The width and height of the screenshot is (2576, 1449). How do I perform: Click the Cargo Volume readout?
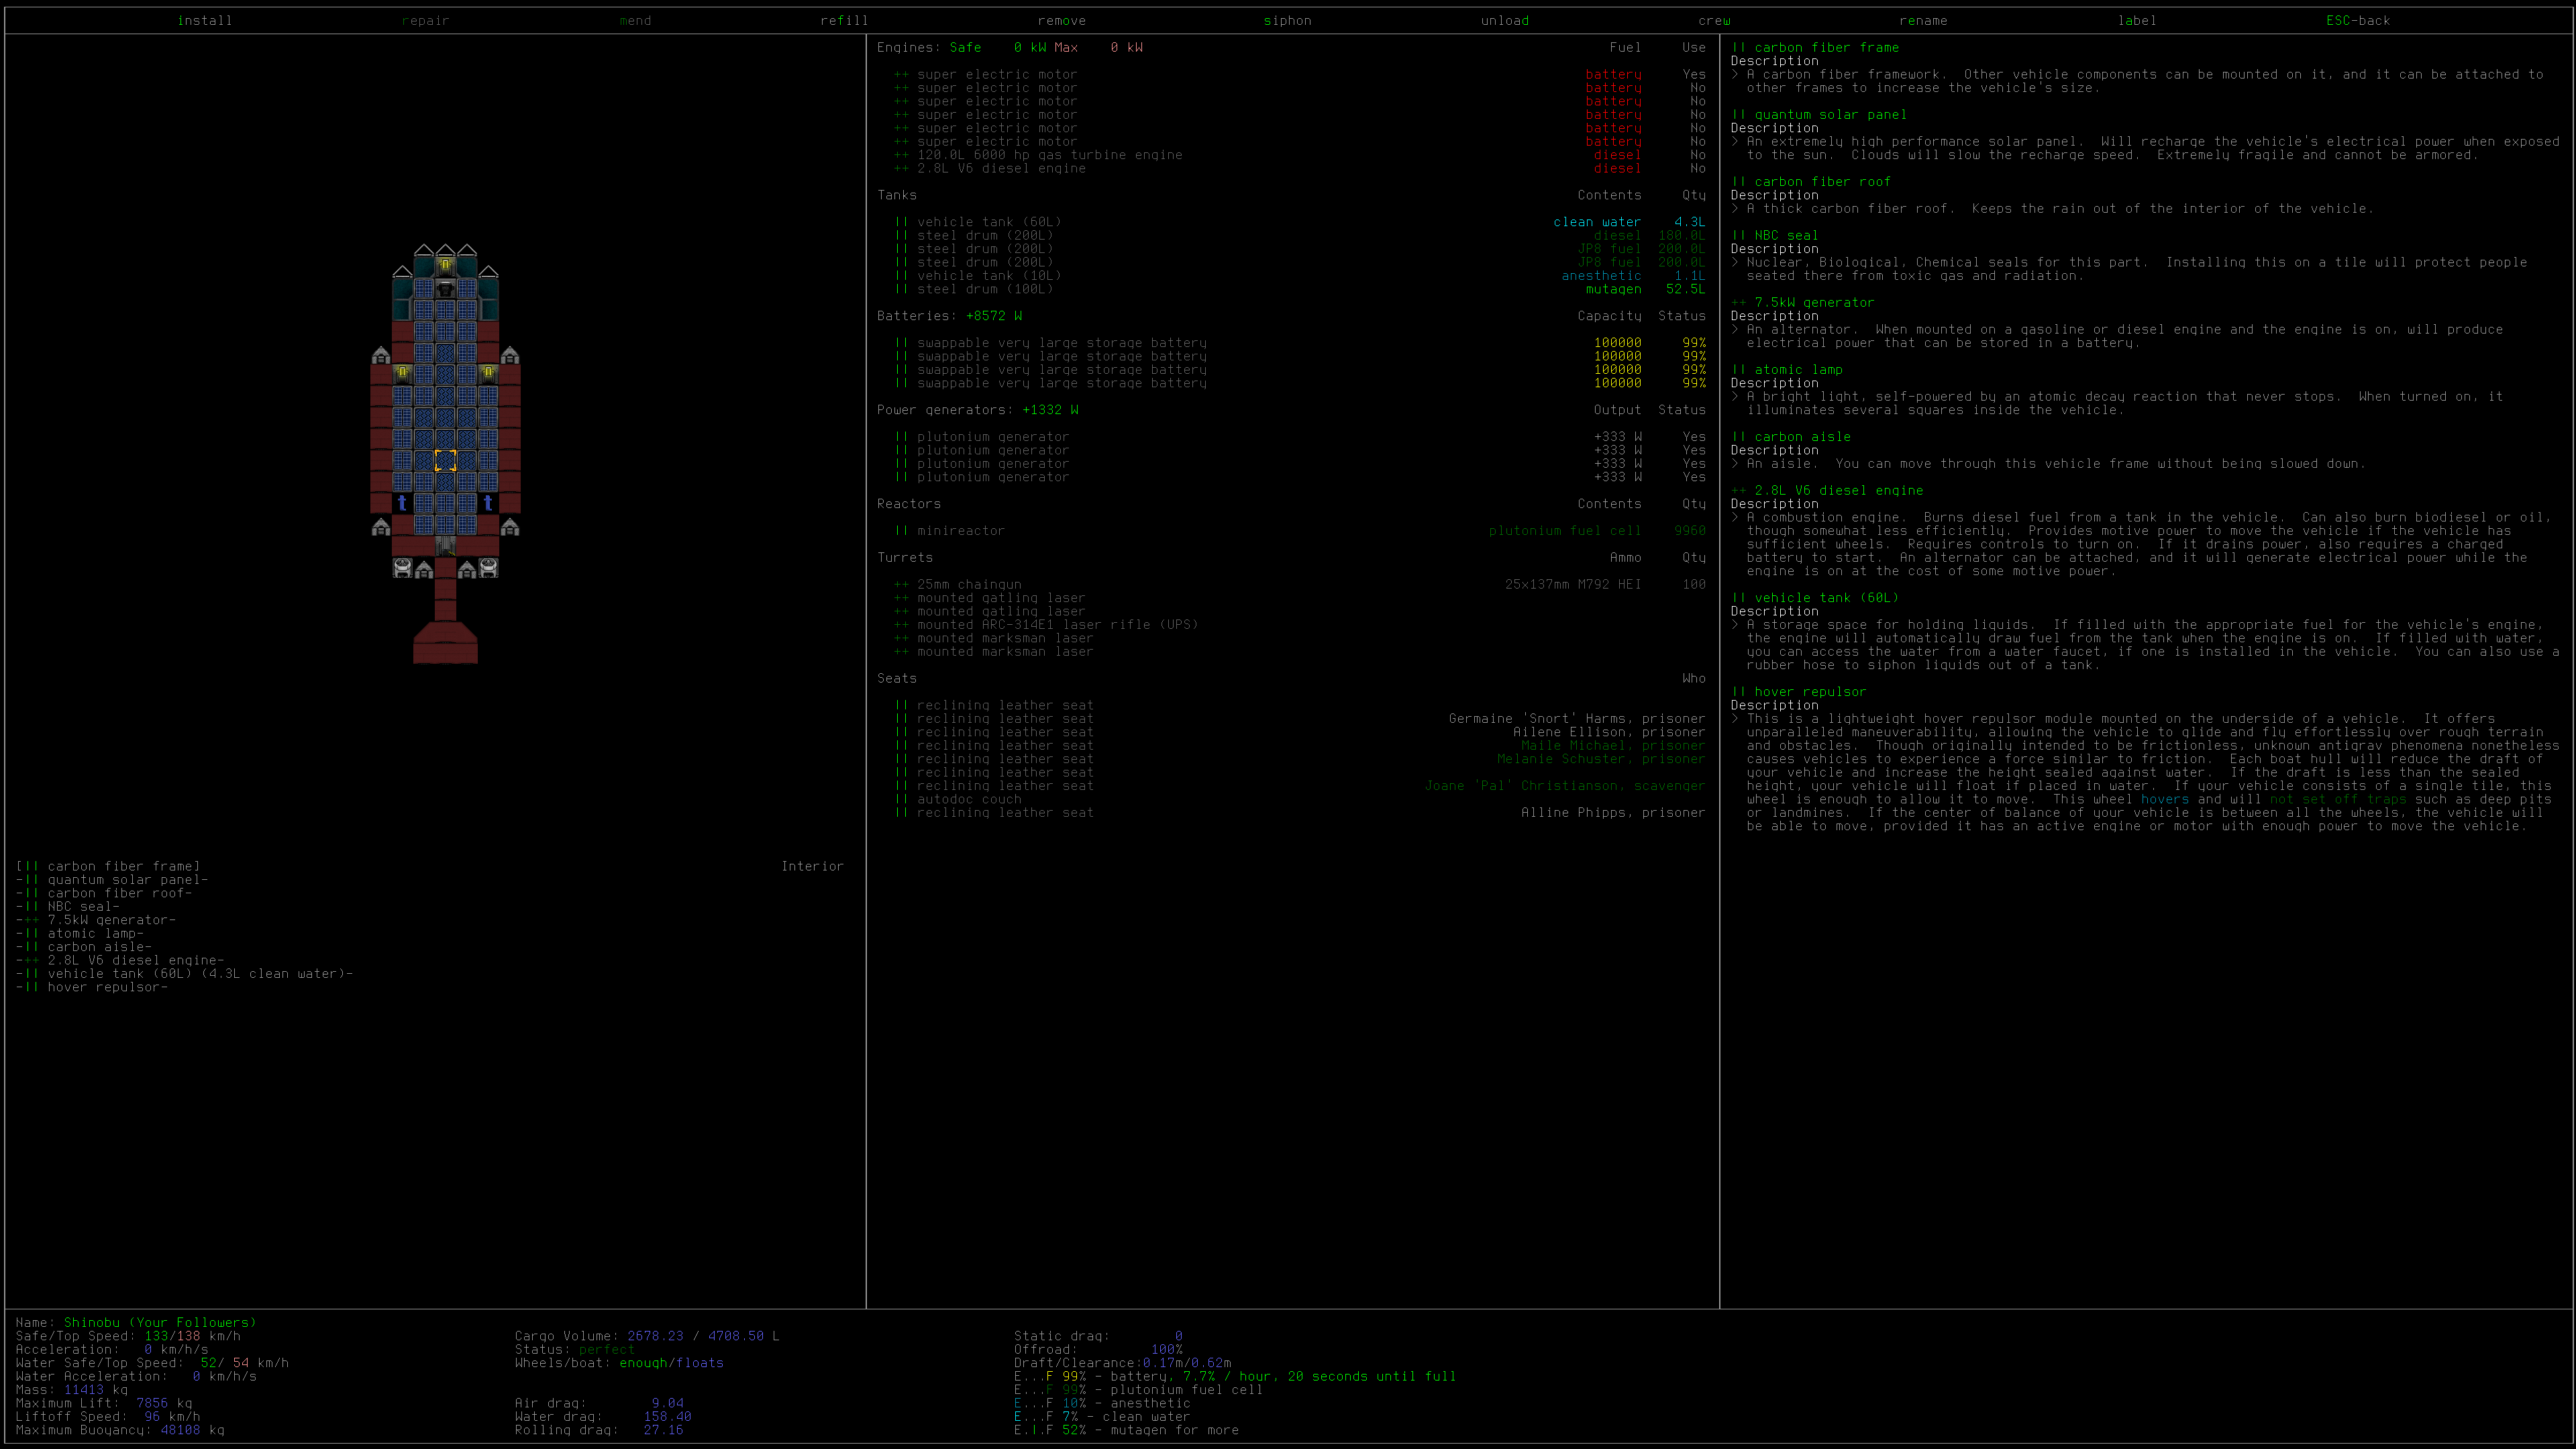tap(647, 1336)
